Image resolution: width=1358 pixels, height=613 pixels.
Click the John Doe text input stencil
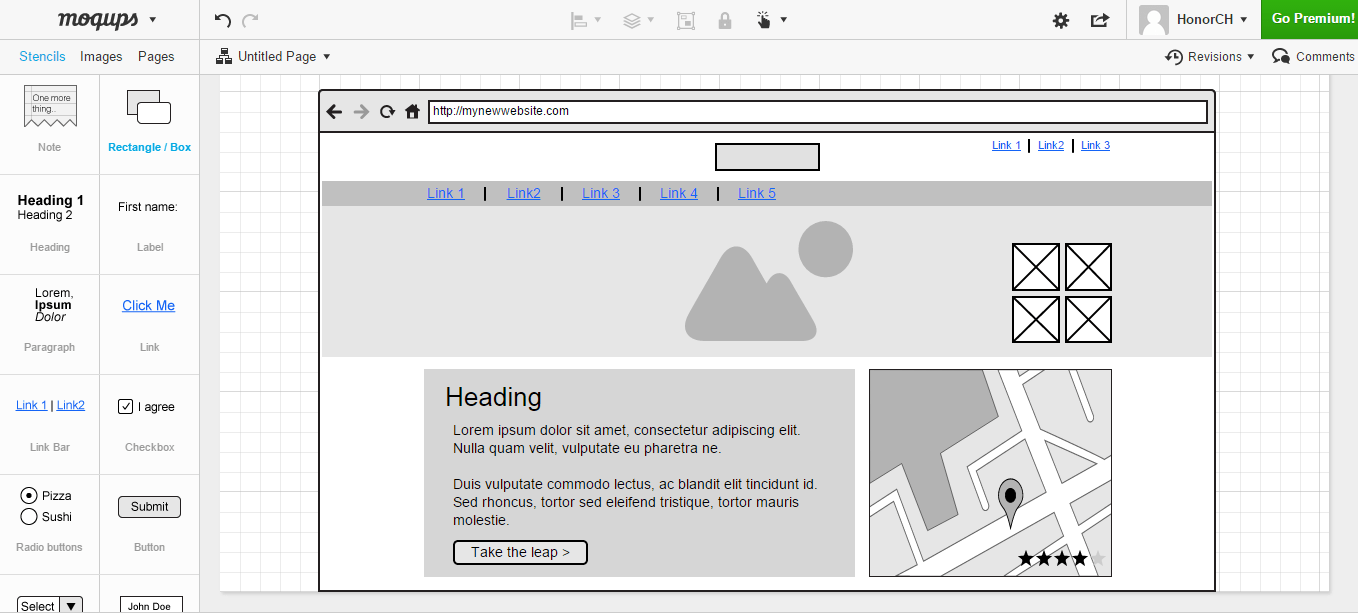pyautogui.click(x=151, y=605)
